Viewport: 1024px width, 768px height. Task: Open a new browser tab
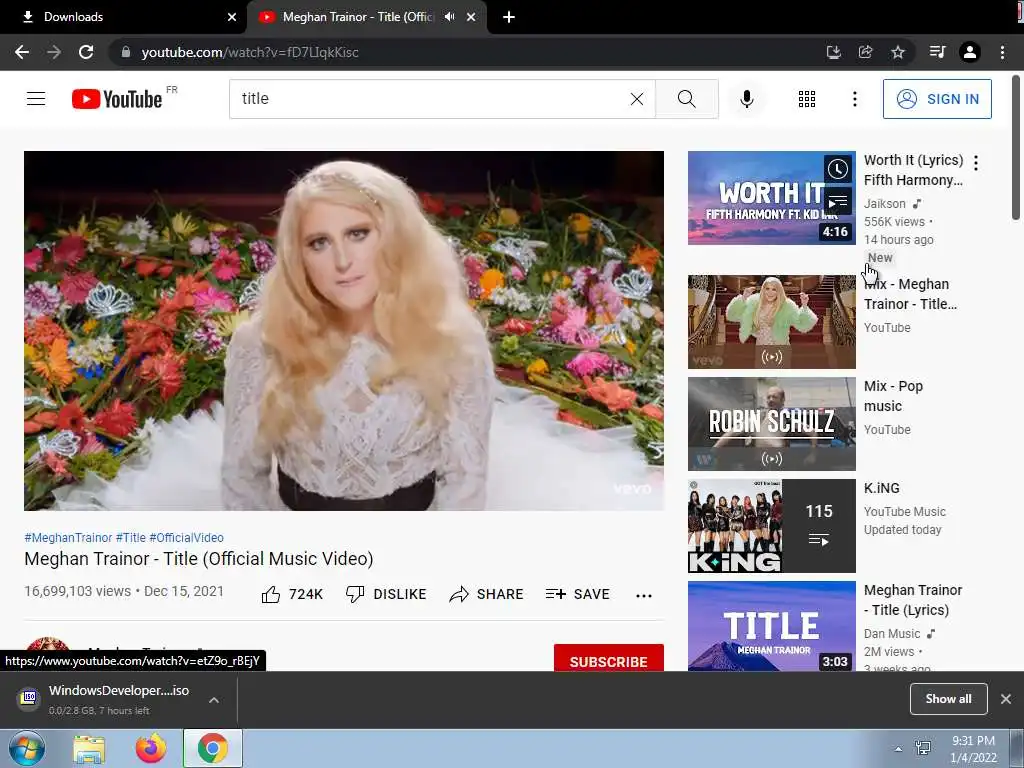pos(509,17)
